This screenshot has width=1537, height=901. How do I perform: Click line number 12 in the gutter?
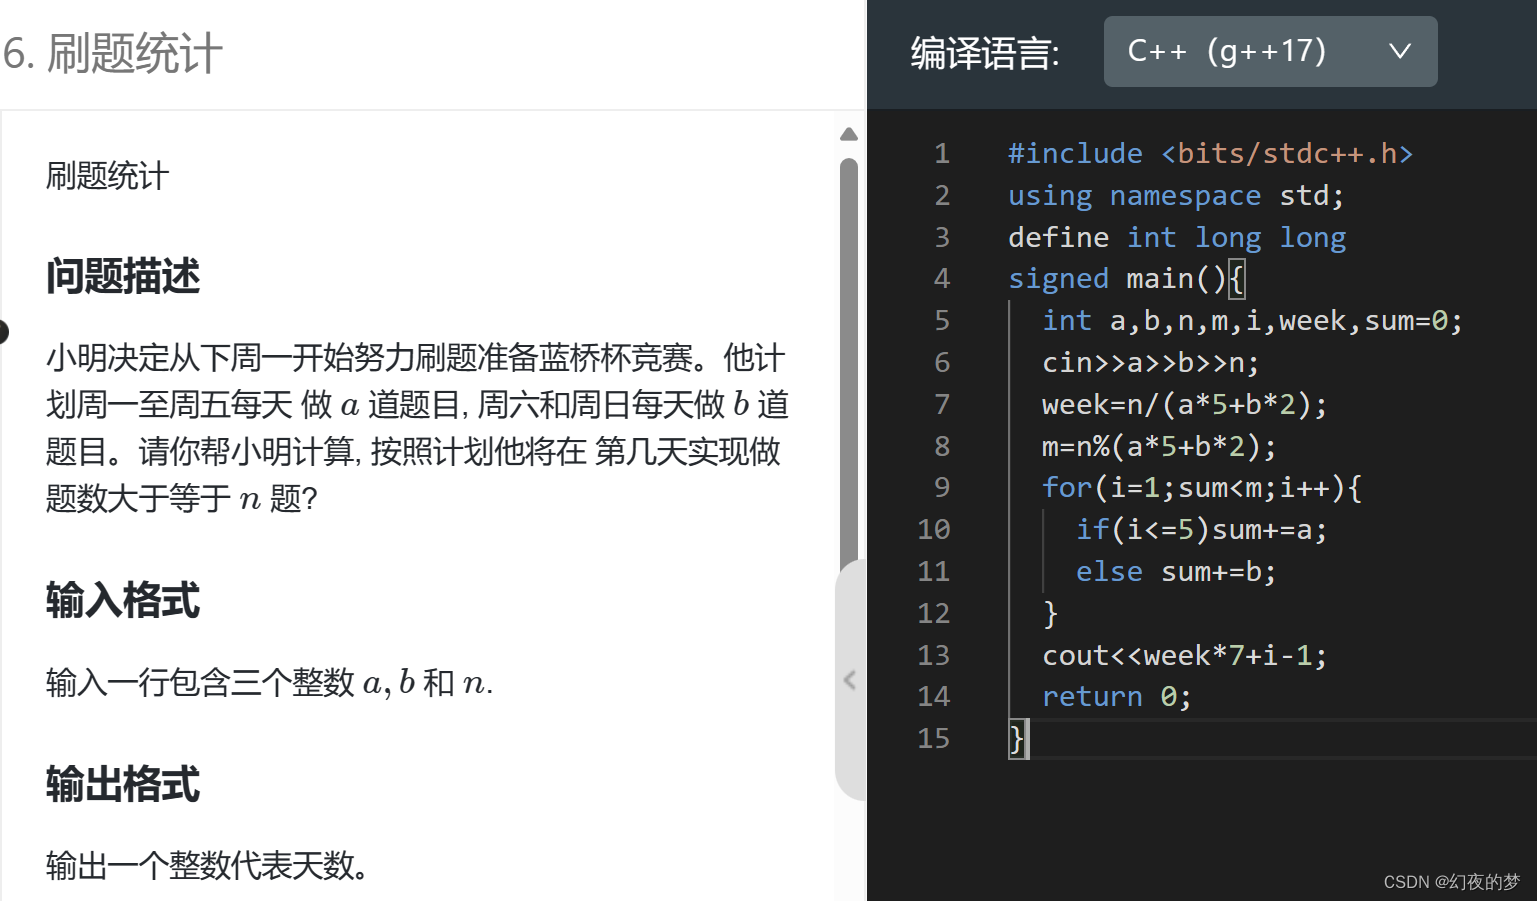[x=933, y=613]
